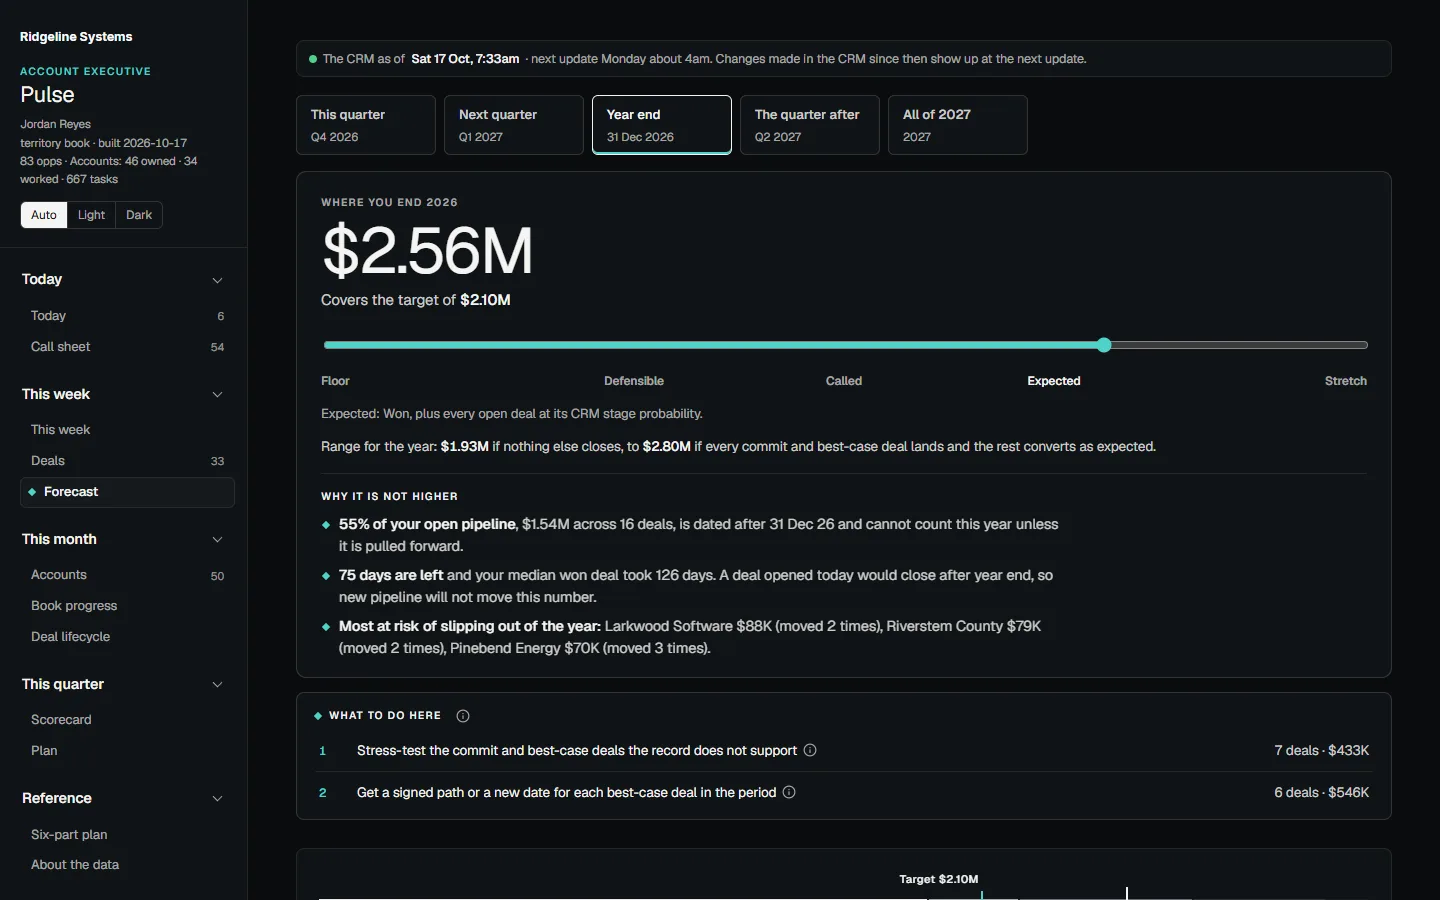Open Book progress page
This screenshot has height=900, width=1440.
(127, 606)
